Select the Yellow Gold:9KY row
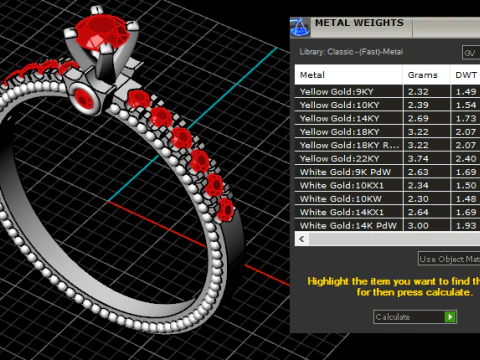 (x=387, y=91)
